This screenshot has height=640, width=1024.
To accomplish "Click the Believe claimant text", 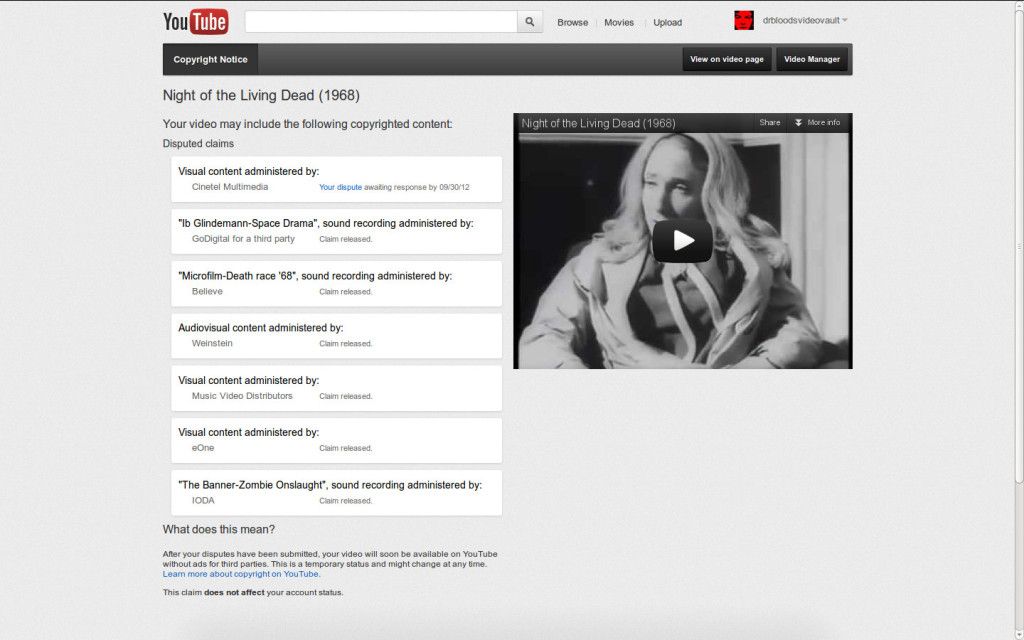I will [207, 291].
